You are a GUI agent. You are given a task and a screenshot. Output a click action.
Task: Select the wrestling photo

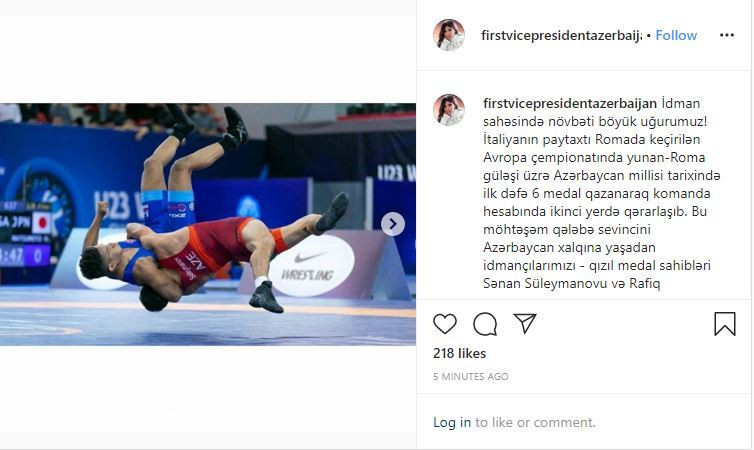(208, 224)
